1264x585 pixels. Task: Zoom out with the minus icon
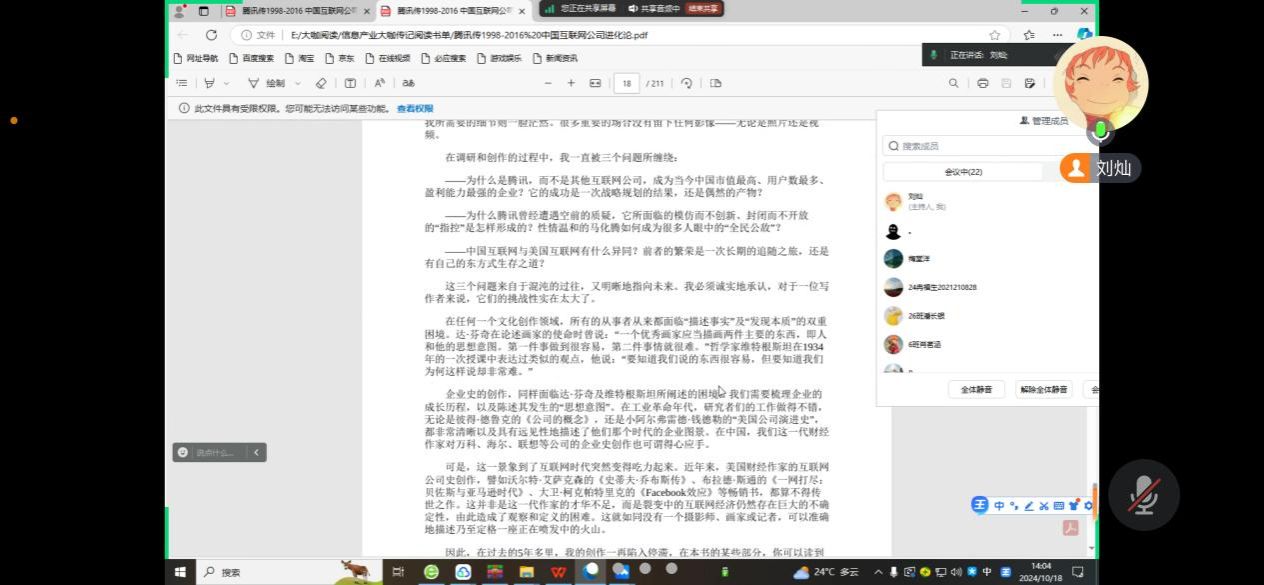click(547, 83)
